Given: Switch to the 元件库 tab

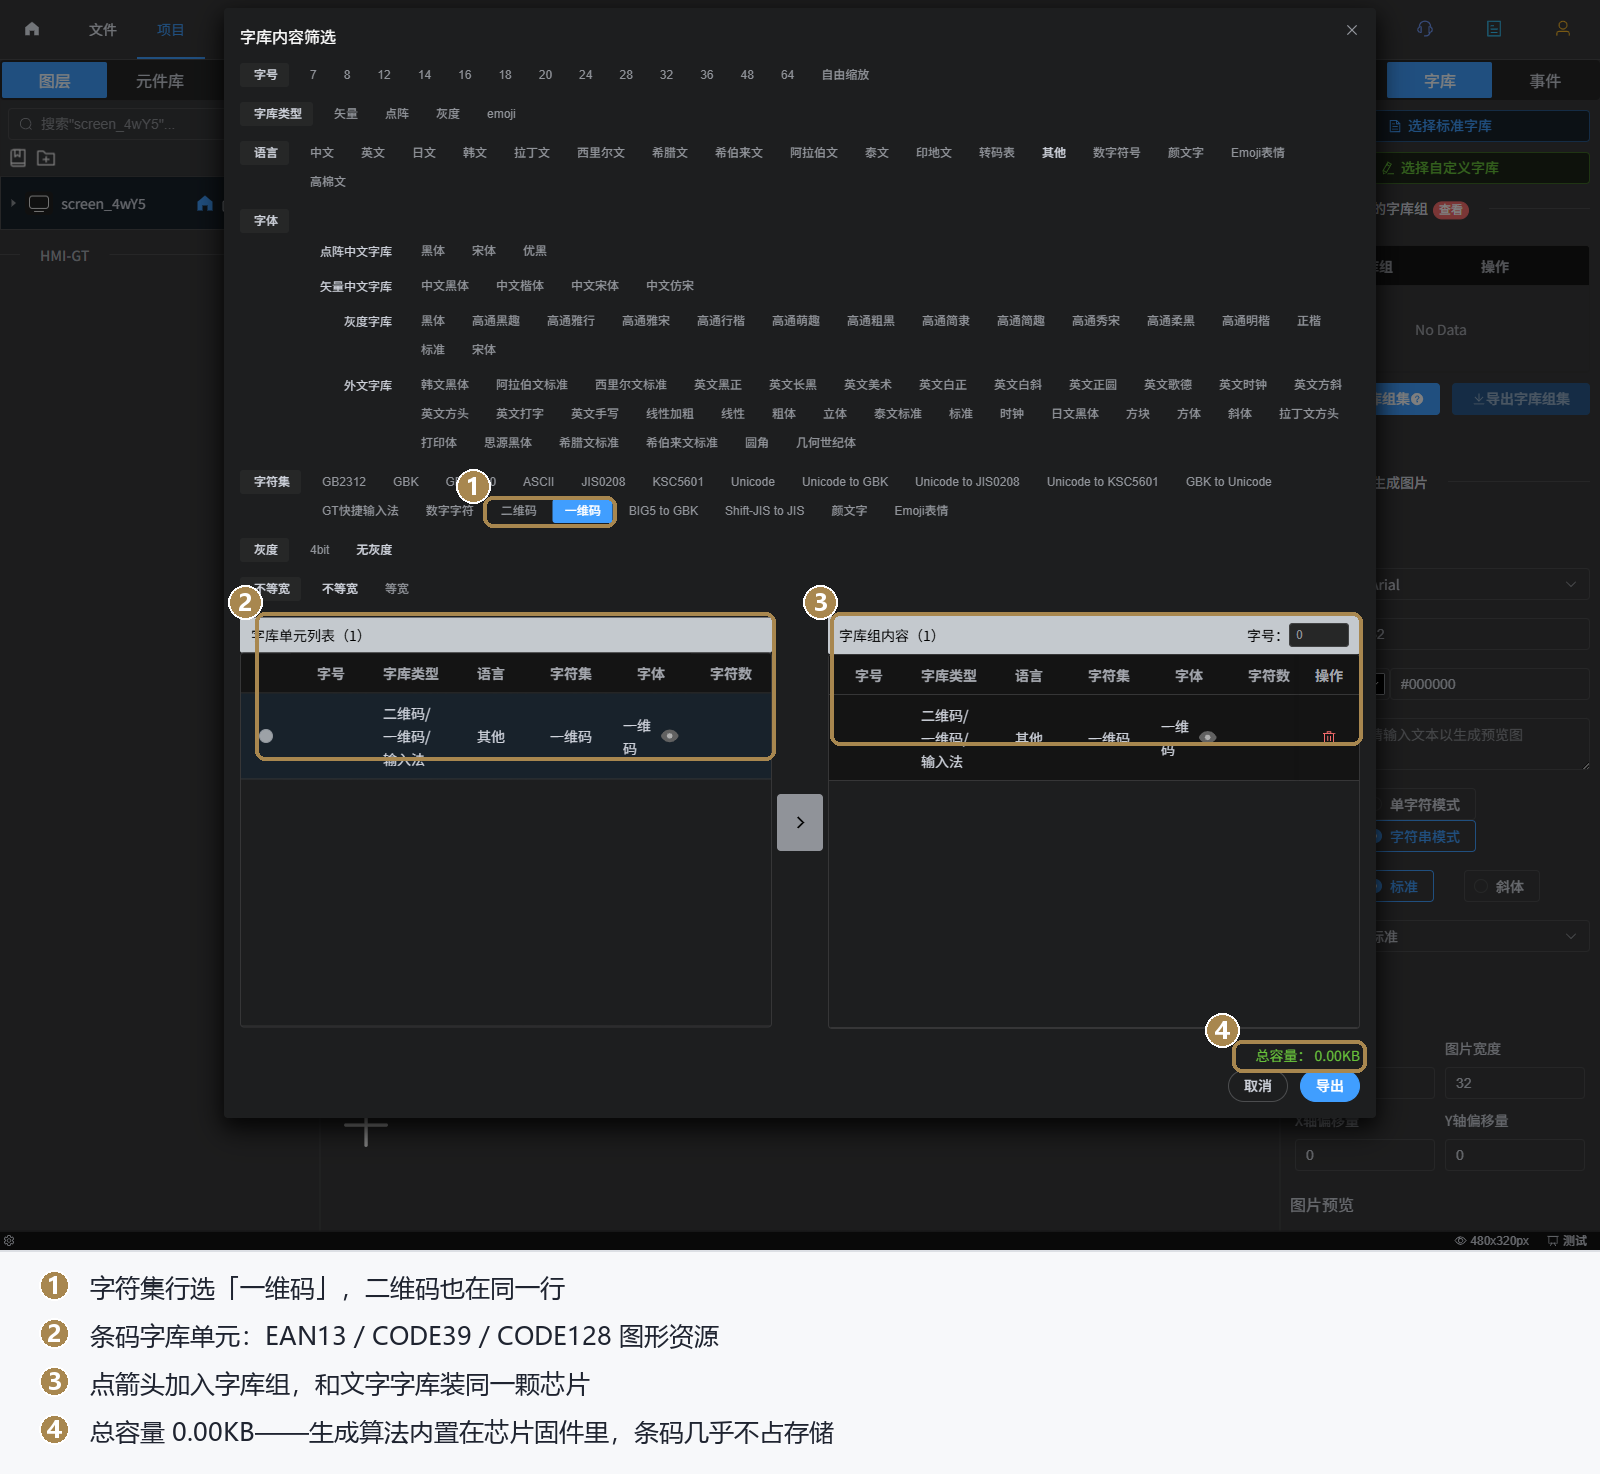Looking at the screenshot, I should click(x=160, y=81).
